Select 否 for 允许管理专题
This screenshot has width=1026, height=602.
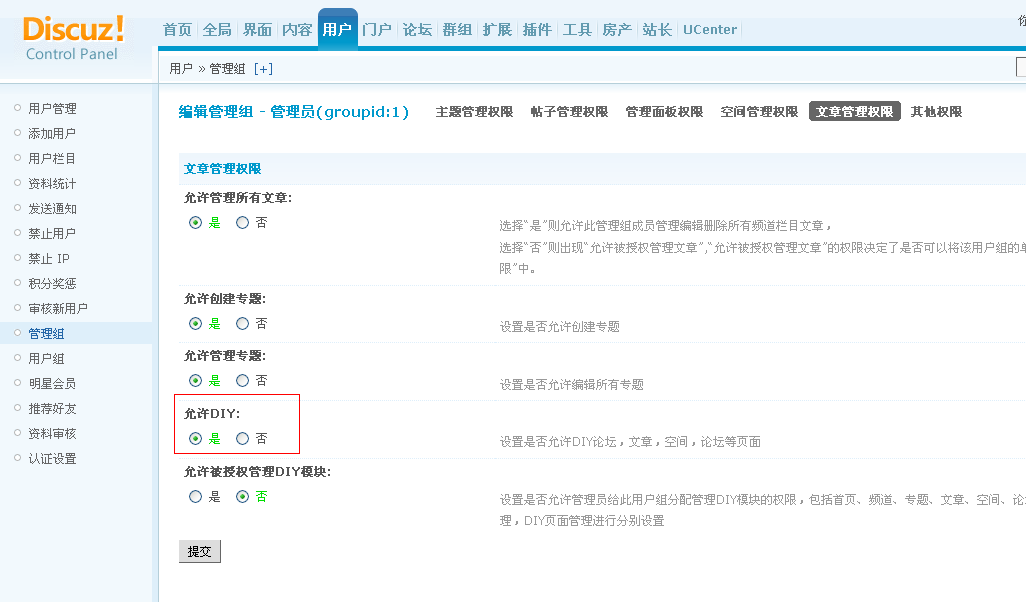[x=242, y=381]
